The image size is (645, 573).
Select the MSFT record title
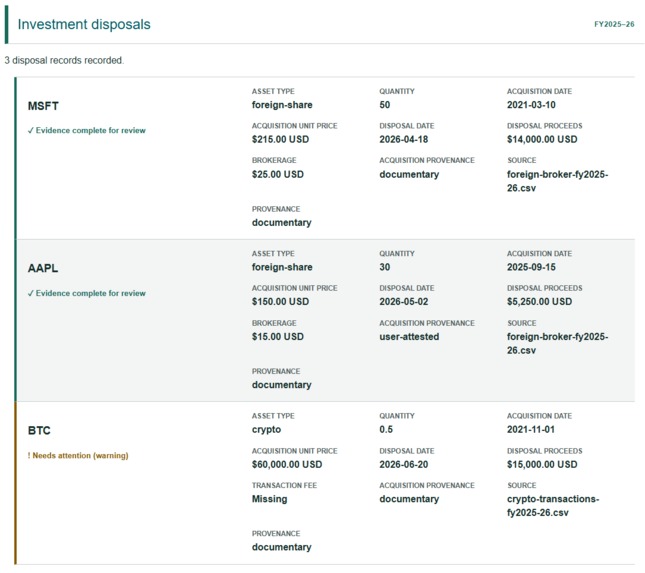(43, 106)
